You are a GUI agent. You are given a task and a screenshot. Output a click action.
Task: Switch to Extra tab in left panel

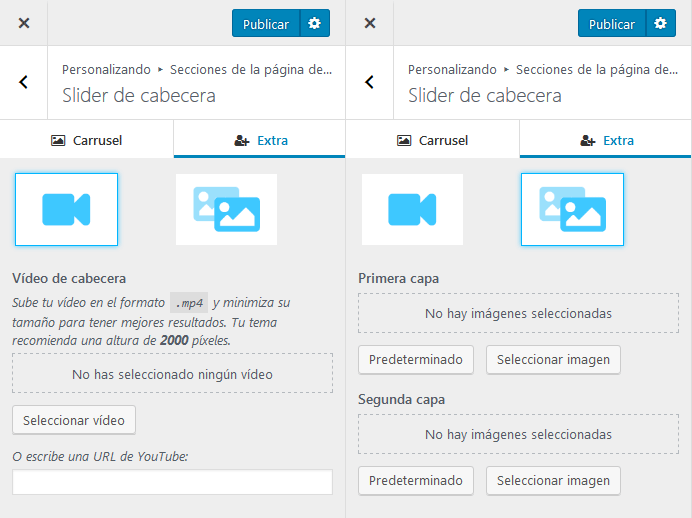pos(260,140)
